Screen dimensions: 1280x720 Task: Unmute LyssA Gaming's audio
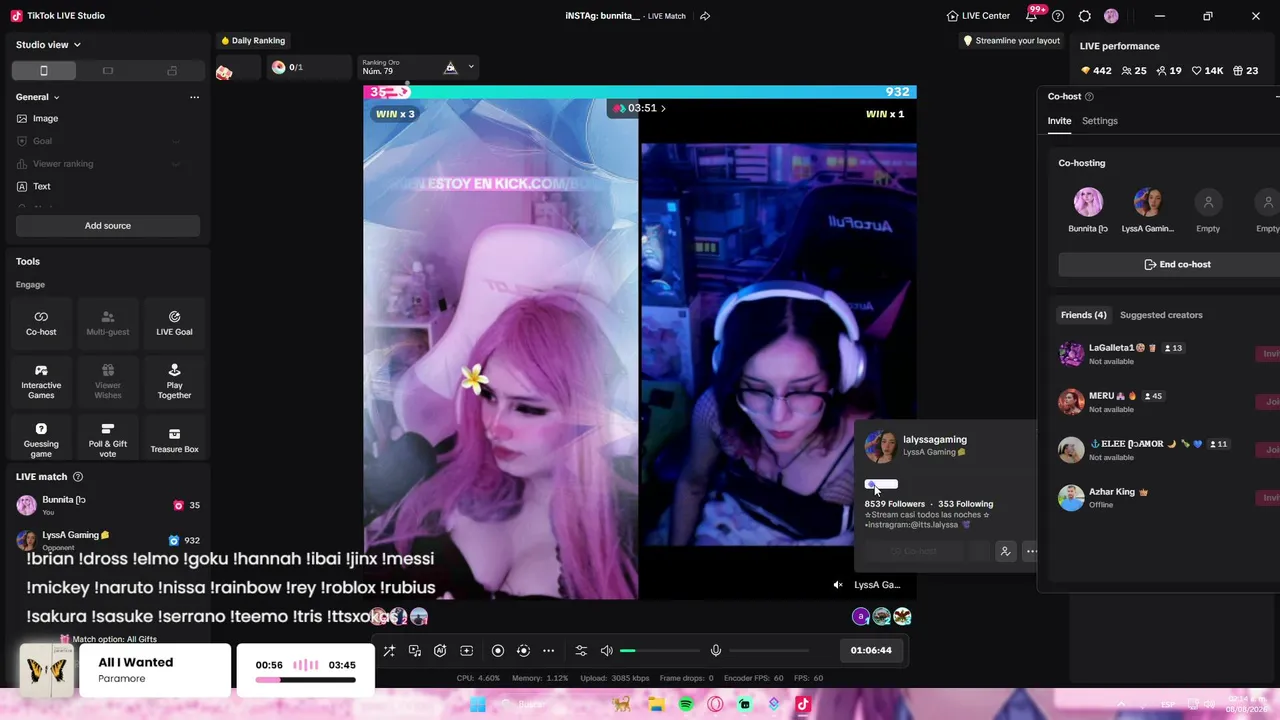[838, 585]
